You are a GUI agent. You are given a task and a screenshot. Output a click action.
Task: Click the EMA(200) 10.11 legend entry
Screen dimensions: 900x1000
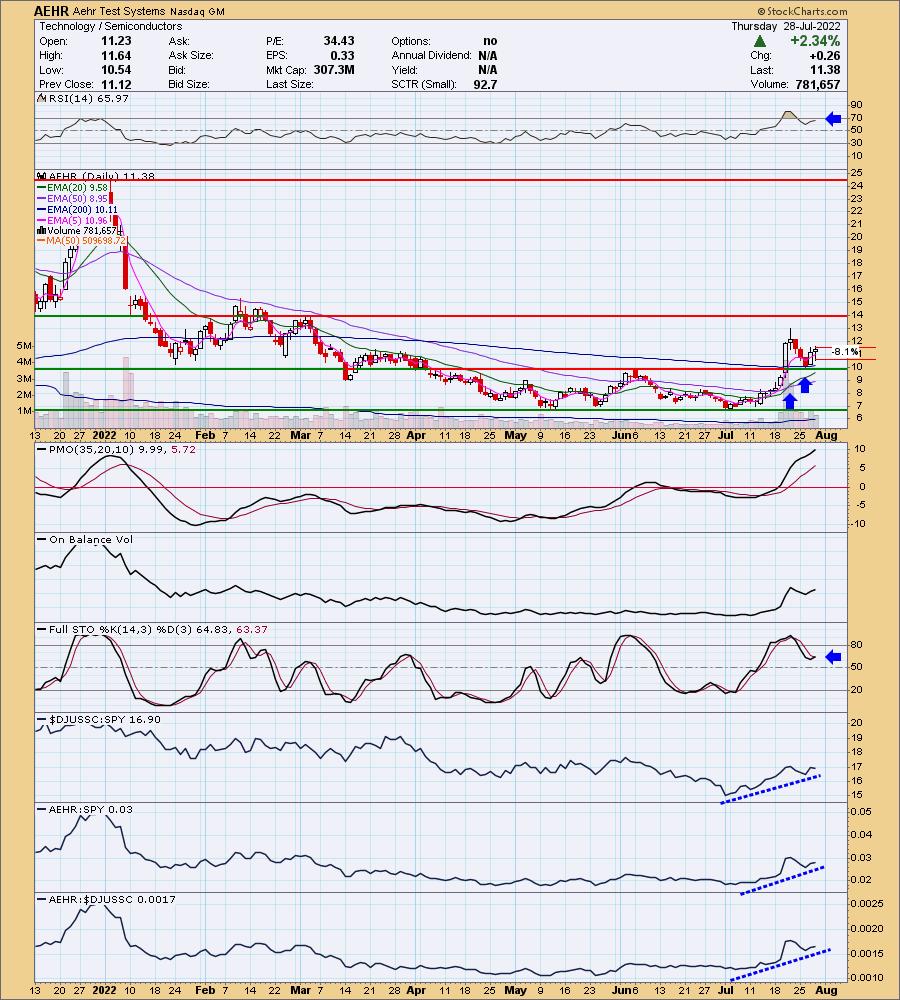tap(82, 210)
